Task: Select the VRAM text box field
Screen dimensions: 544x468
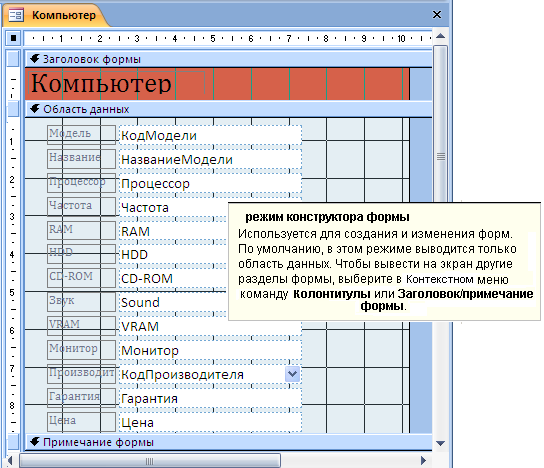Action: coord(211,326)
